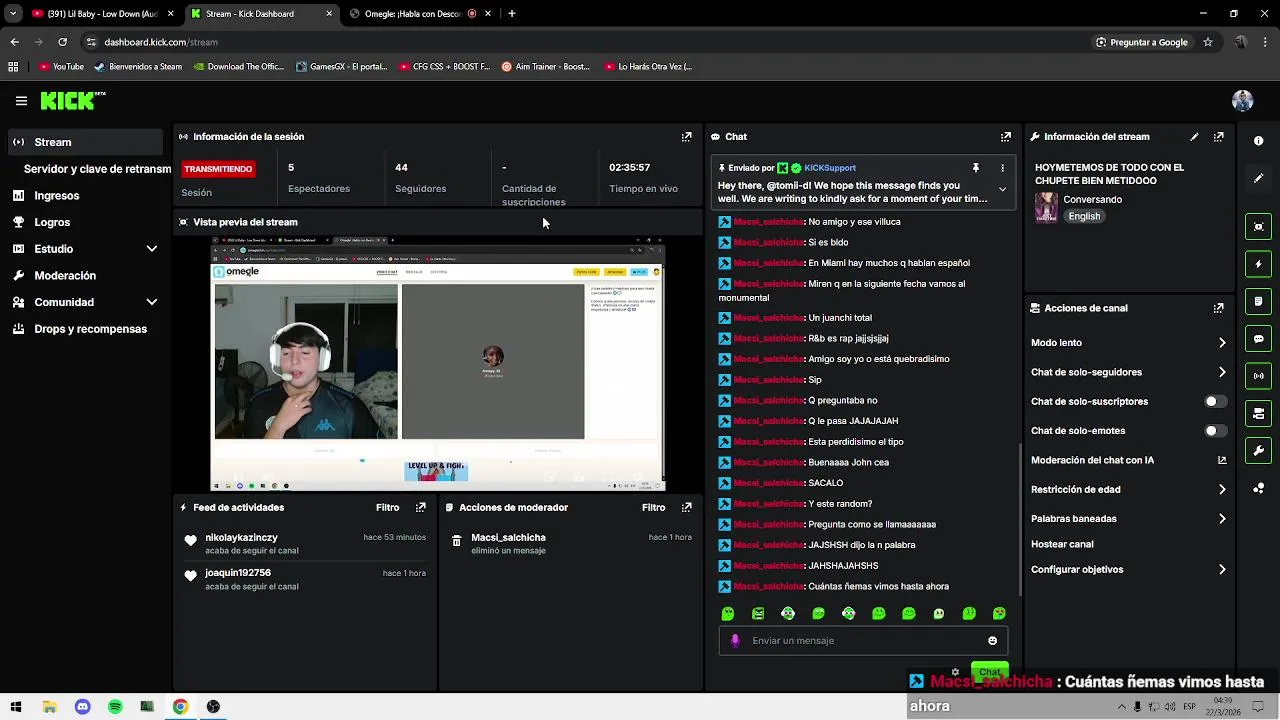Pop out the Feed de actividades panel
The width and height of the screenshot is (1280, 720).
[420, 508]
